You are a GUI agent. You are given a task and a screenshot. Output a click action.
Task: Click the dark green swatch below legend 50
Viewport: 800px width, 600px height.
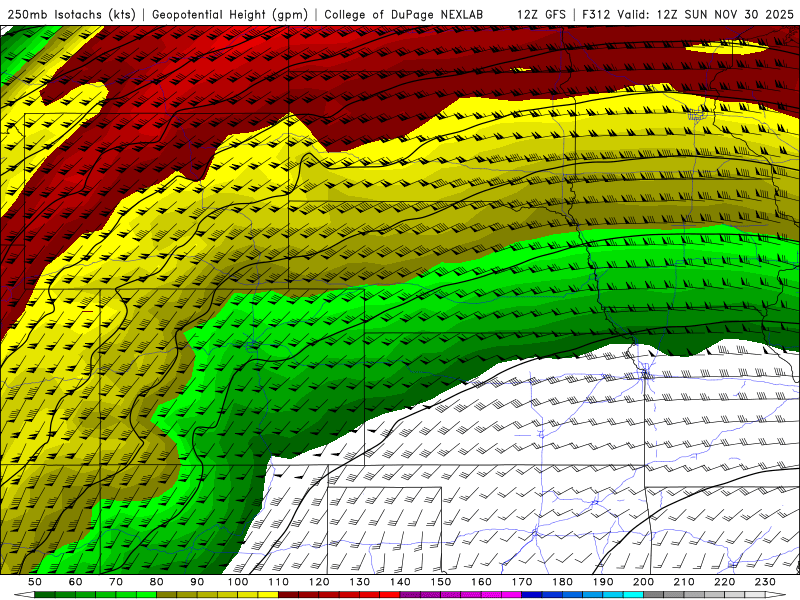click(x=45, y=595)
